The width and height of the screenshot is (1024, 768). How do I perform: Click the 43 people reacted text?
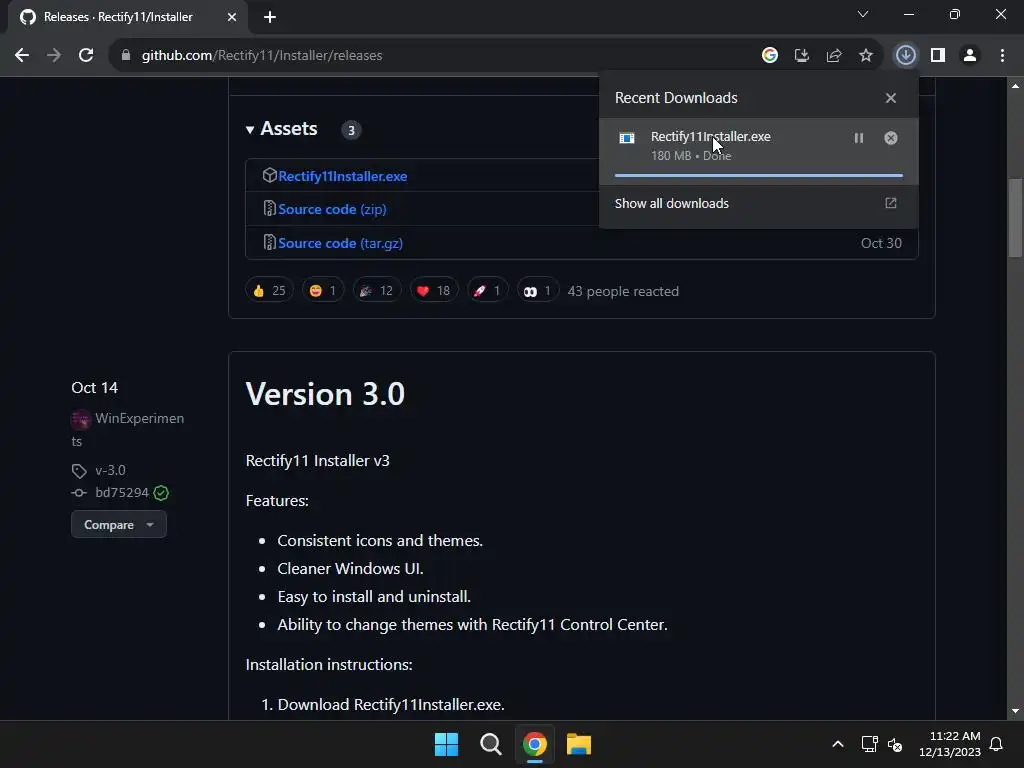623,291
